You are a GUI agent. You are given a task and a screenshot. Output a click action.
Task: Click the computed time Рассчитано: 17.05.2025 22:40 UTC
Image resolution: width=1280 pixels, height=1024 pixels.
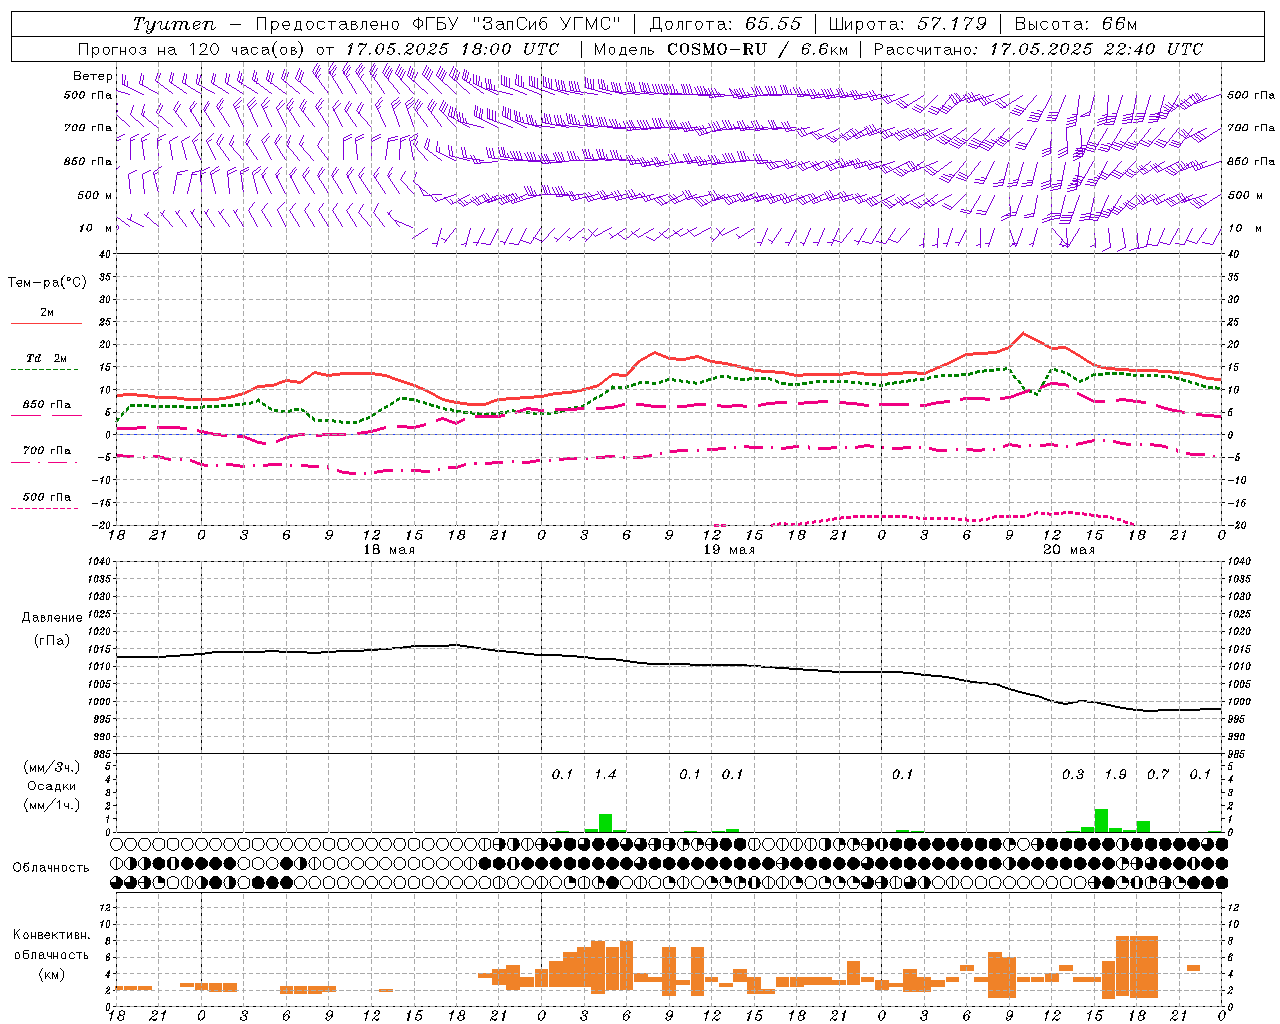(1038, 49)
